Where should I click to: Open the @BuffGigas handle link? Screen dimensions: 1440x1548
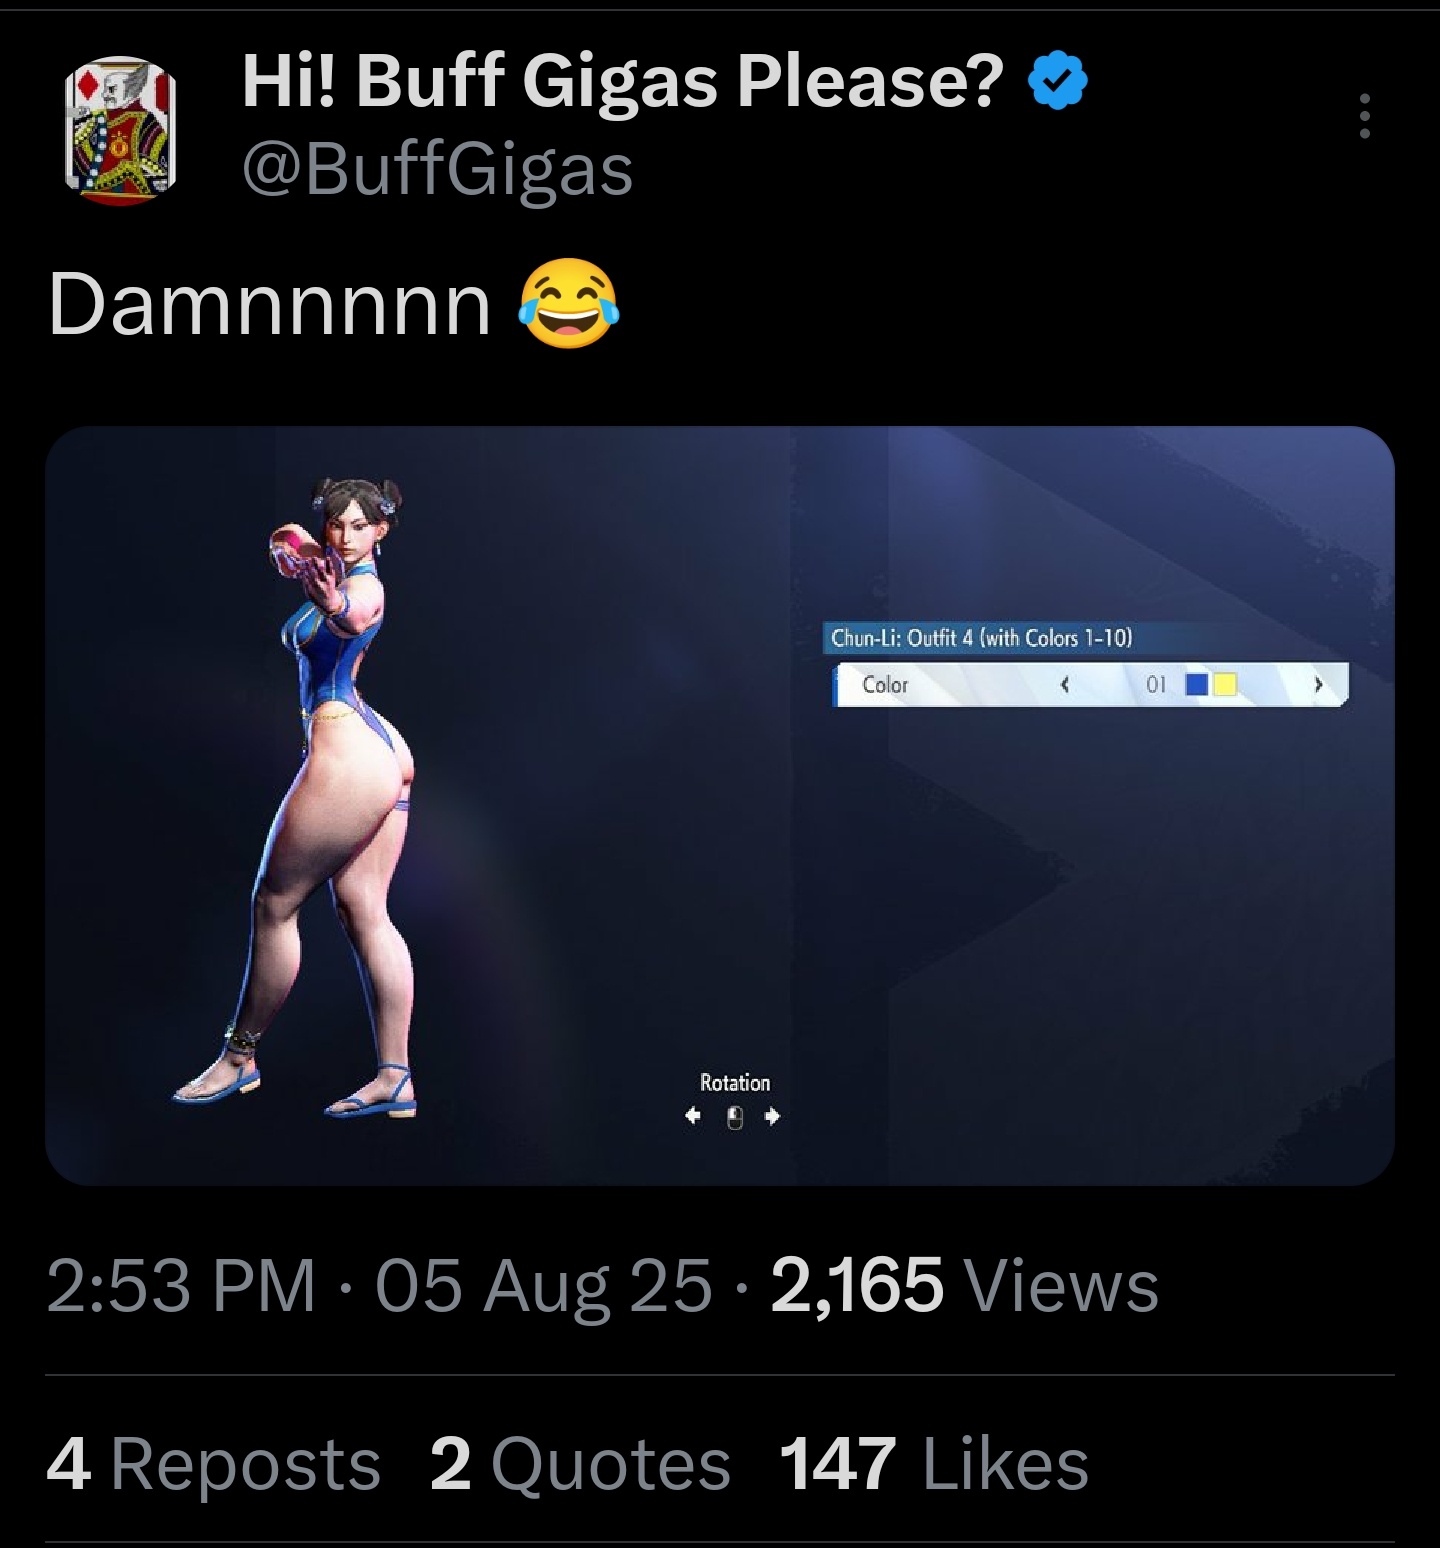click(437, 170)
